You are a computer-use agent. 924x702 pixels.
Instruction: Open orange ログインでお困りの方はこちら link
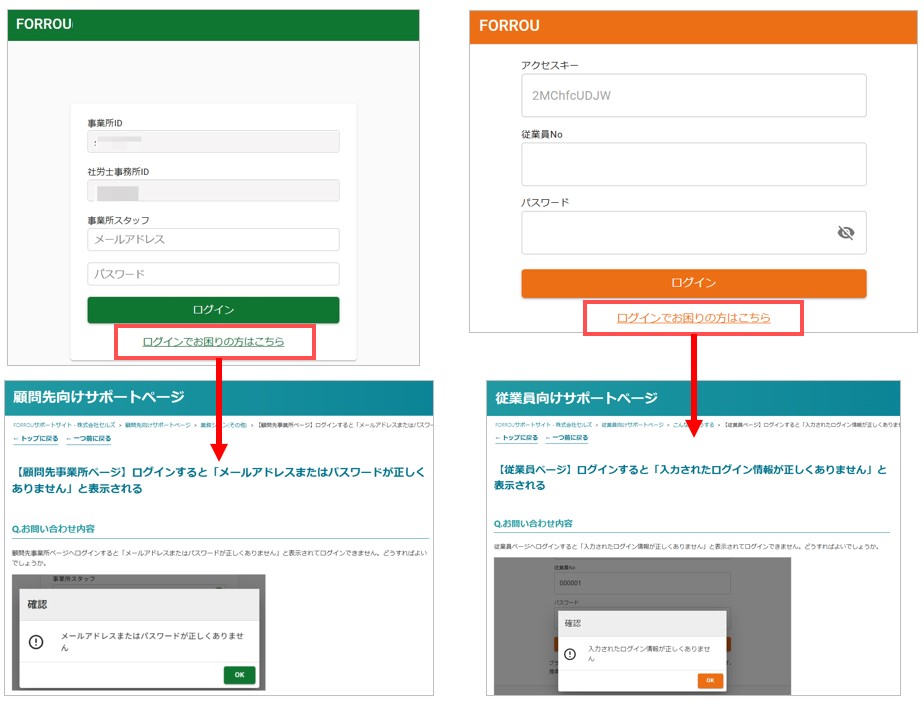(x=694, y=318)
